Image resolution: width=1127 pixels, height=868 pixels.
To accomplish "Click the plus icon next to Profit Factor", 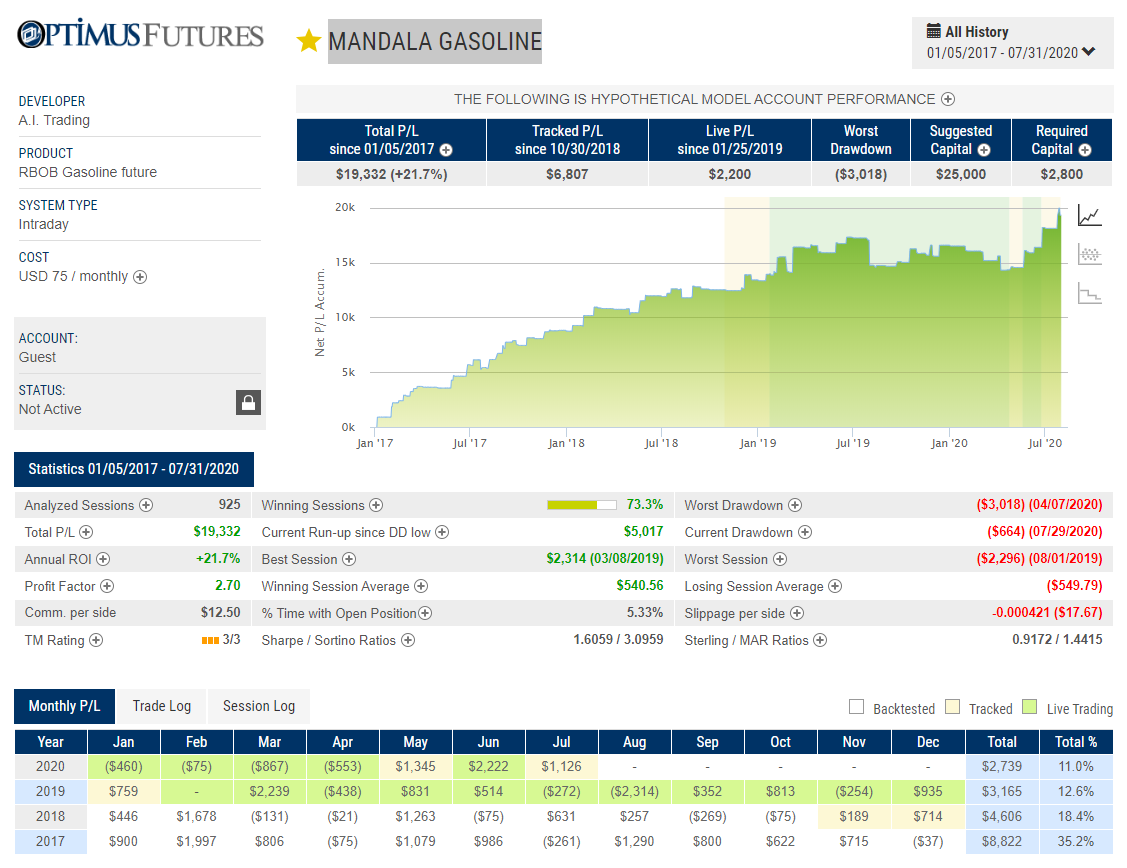I will point(107,586).
